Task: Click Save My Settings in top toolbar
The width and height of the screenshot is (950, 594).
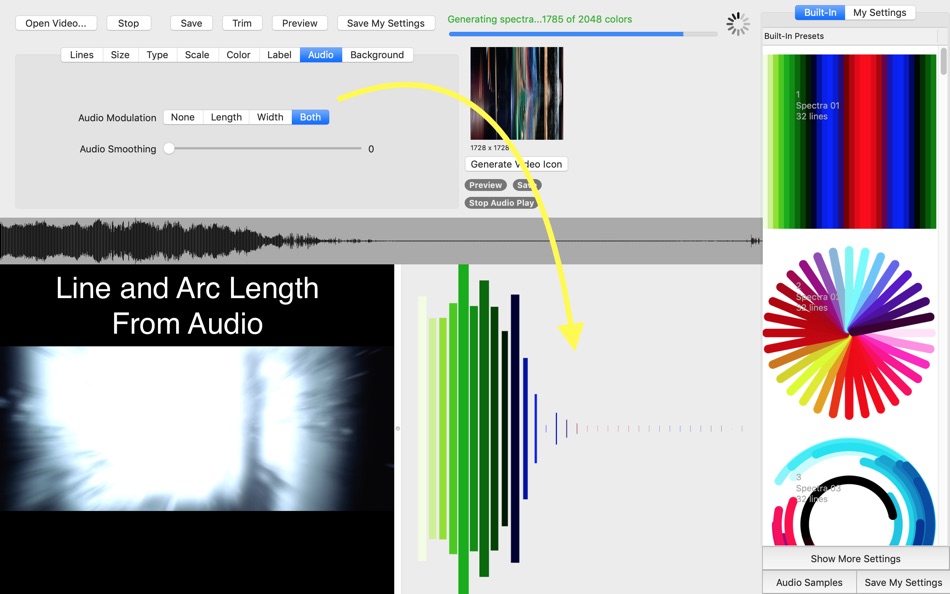Action: [x=386, y=23]
